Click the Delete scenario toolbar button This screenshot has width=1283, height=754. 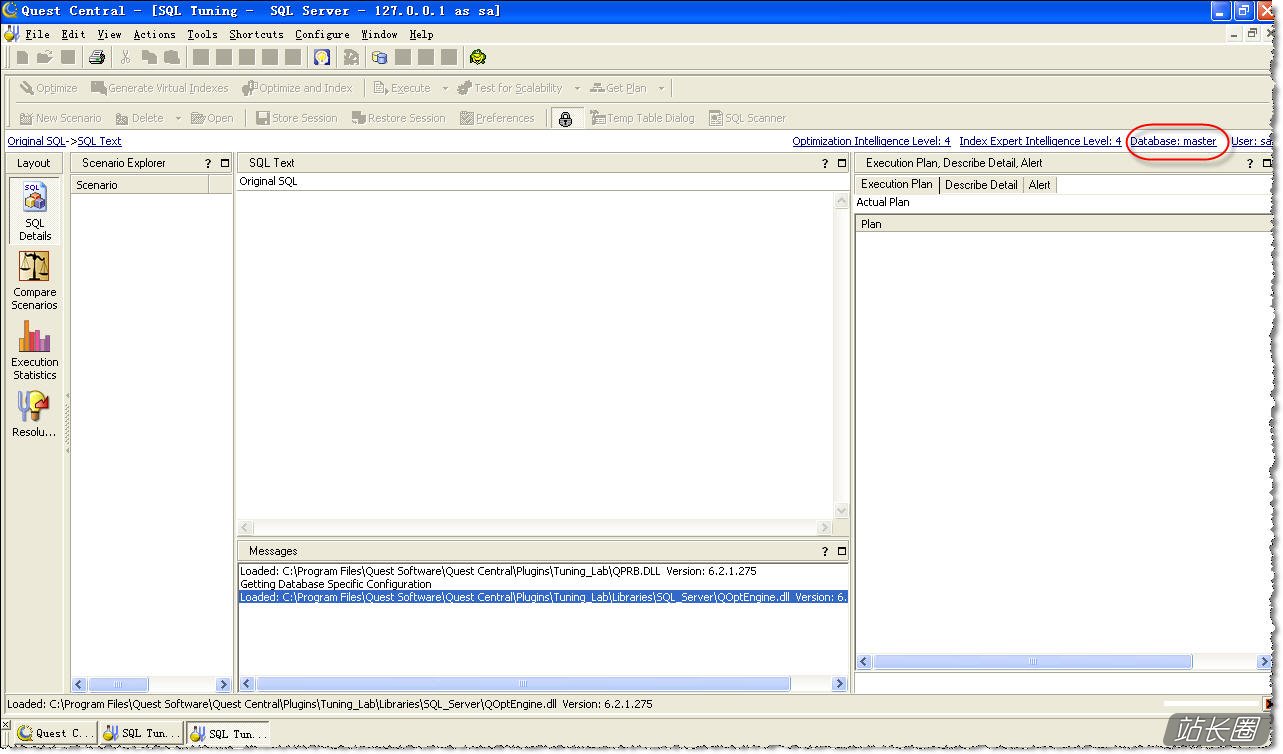click(140, 118)
